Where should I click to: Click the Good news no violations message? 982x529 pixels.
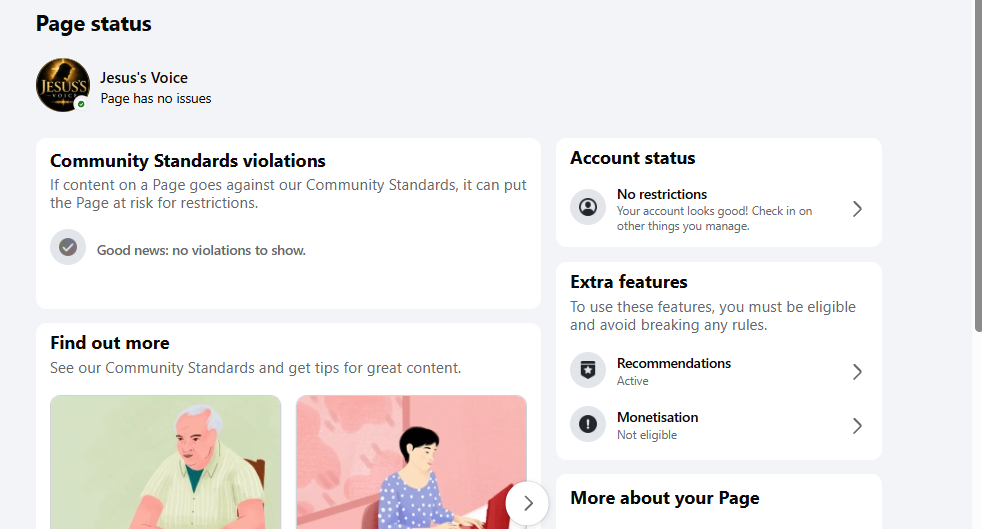[201, 250]
